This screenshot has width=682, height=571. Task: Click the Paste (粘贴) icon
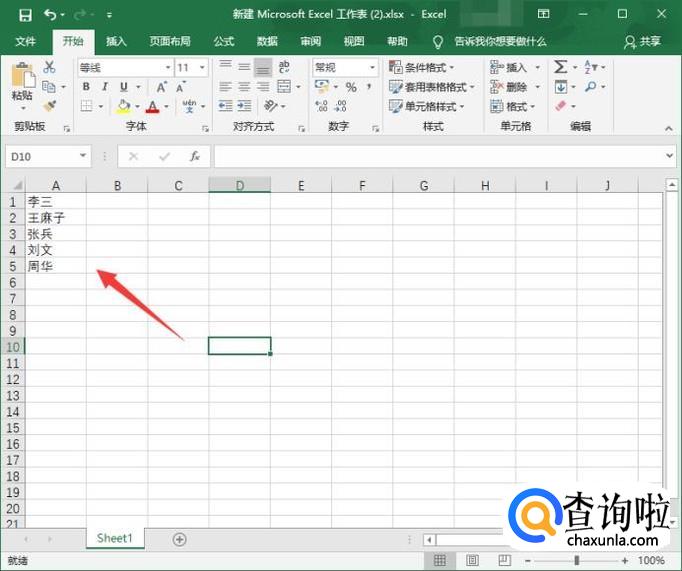coord(22,82)
